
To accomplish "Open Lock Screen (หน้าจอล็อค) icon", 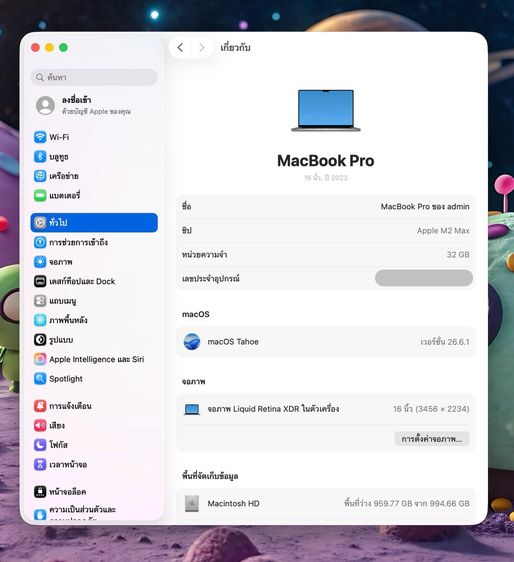I will 40,492.
